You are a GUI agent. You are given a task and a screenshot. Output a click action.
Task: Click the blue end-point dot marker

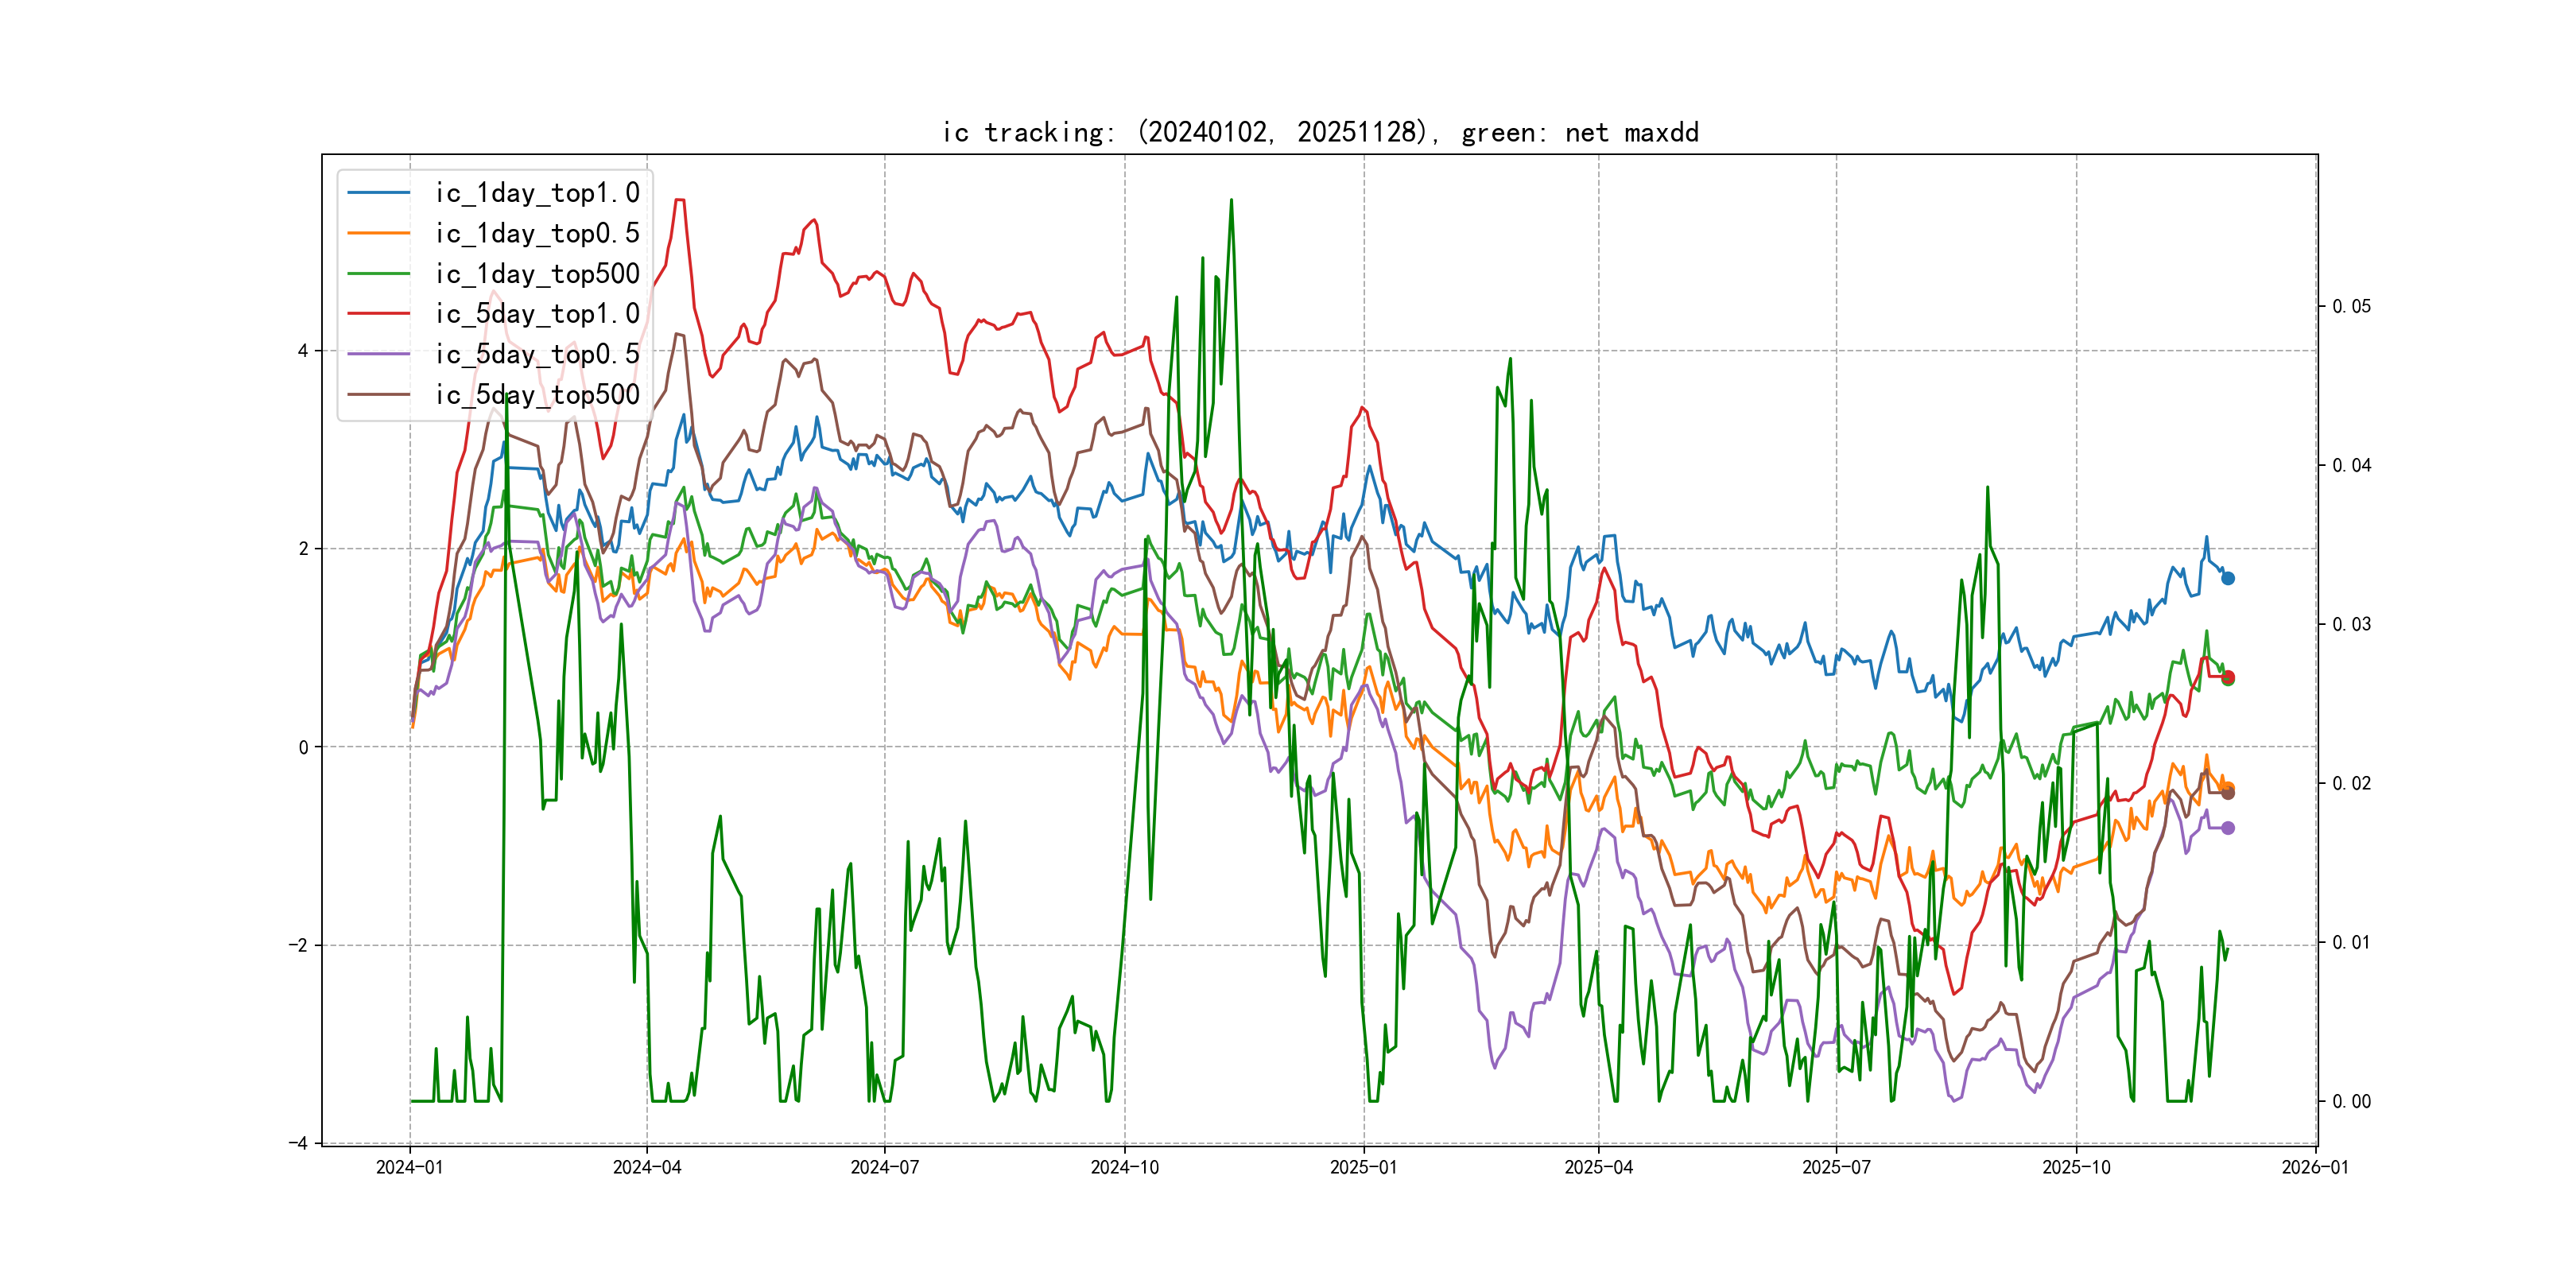click(x=2228, y=578)
